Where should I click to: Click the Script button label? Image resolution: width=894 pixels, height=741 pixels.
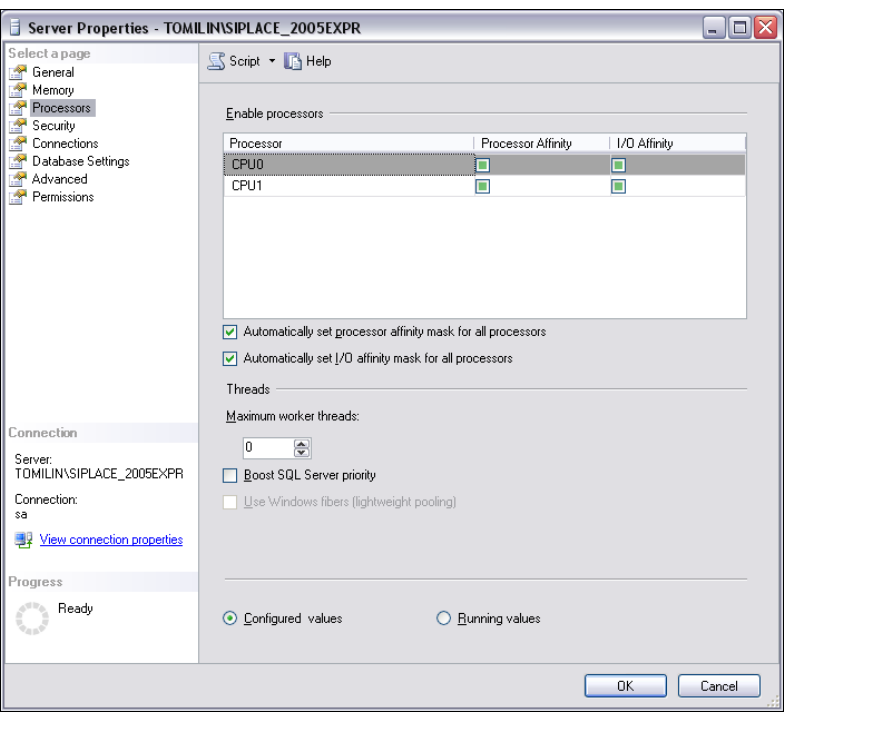244,61
